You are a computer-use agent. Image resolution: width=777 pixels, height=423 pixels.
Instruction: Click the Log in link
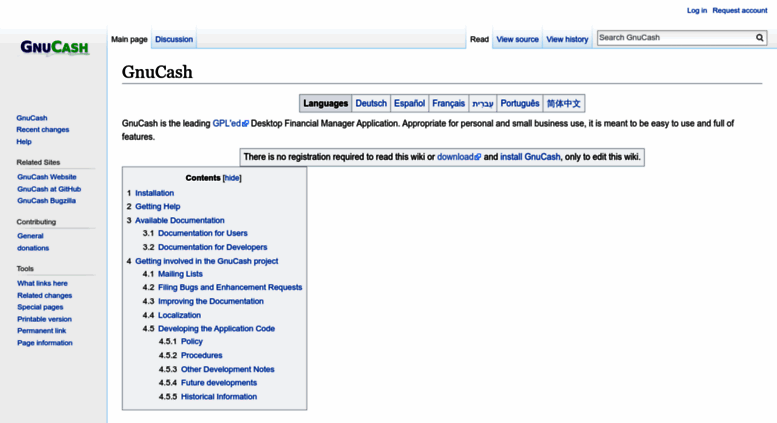tap(697, 10)
